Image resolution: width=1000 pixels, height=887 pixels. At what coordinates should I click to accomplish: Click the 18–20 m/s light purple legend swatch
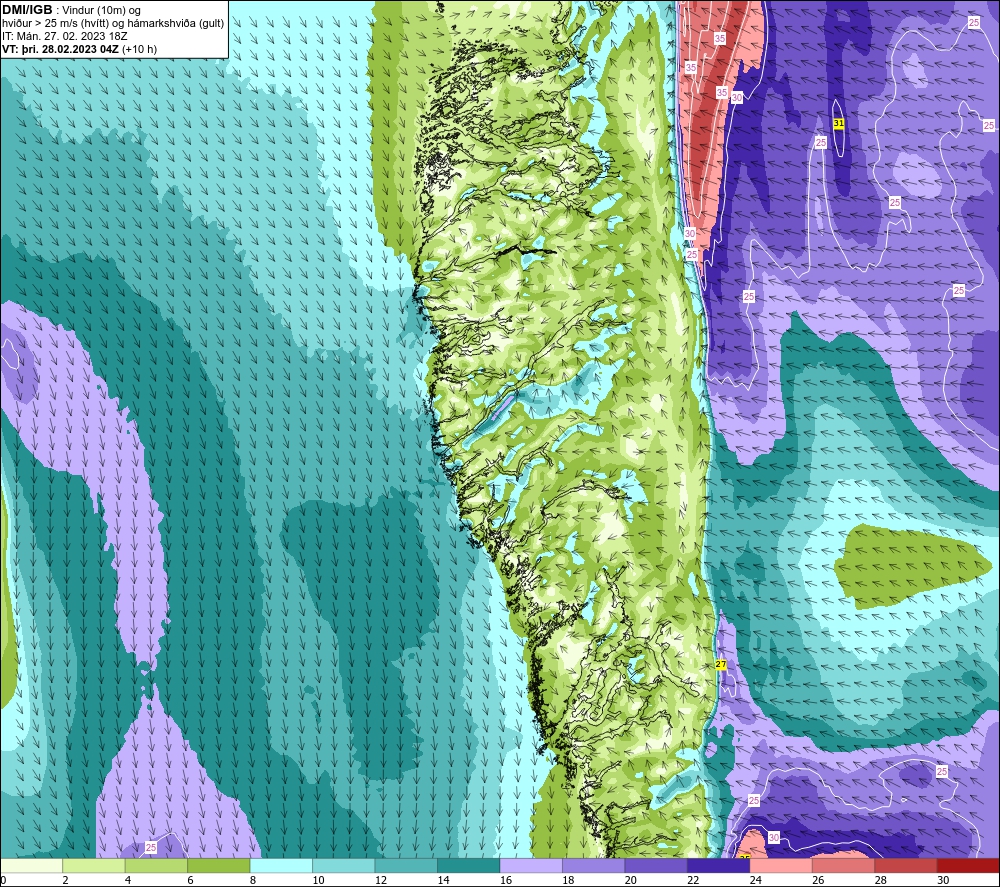tap(594, 866)
